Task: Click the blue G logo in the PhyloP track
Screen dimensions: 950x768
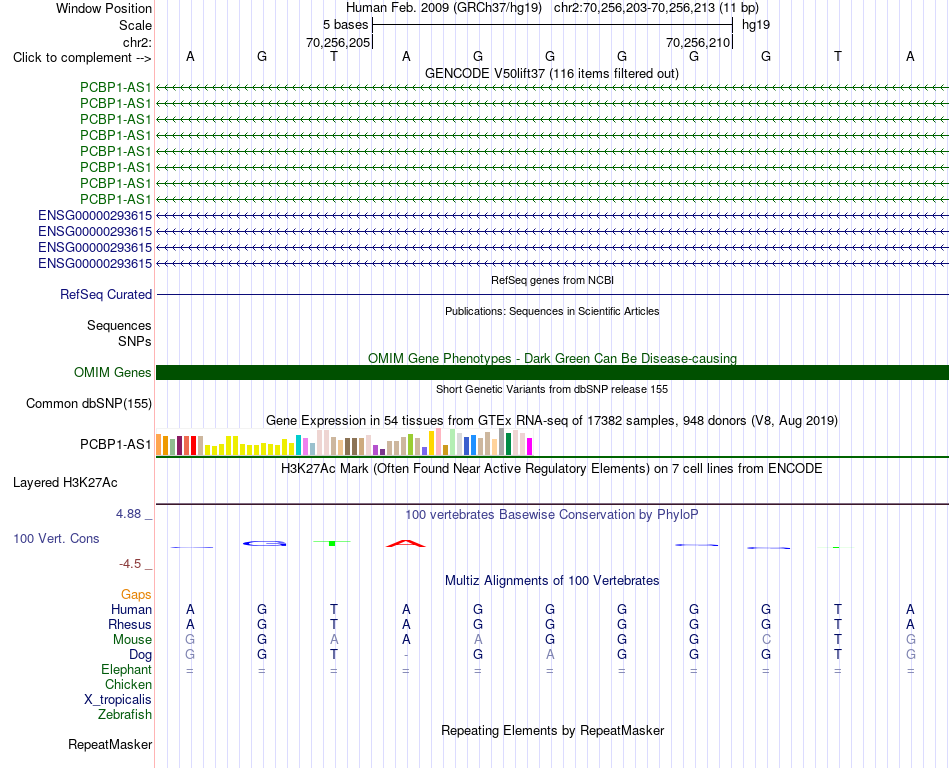Action: click(265, 543)
